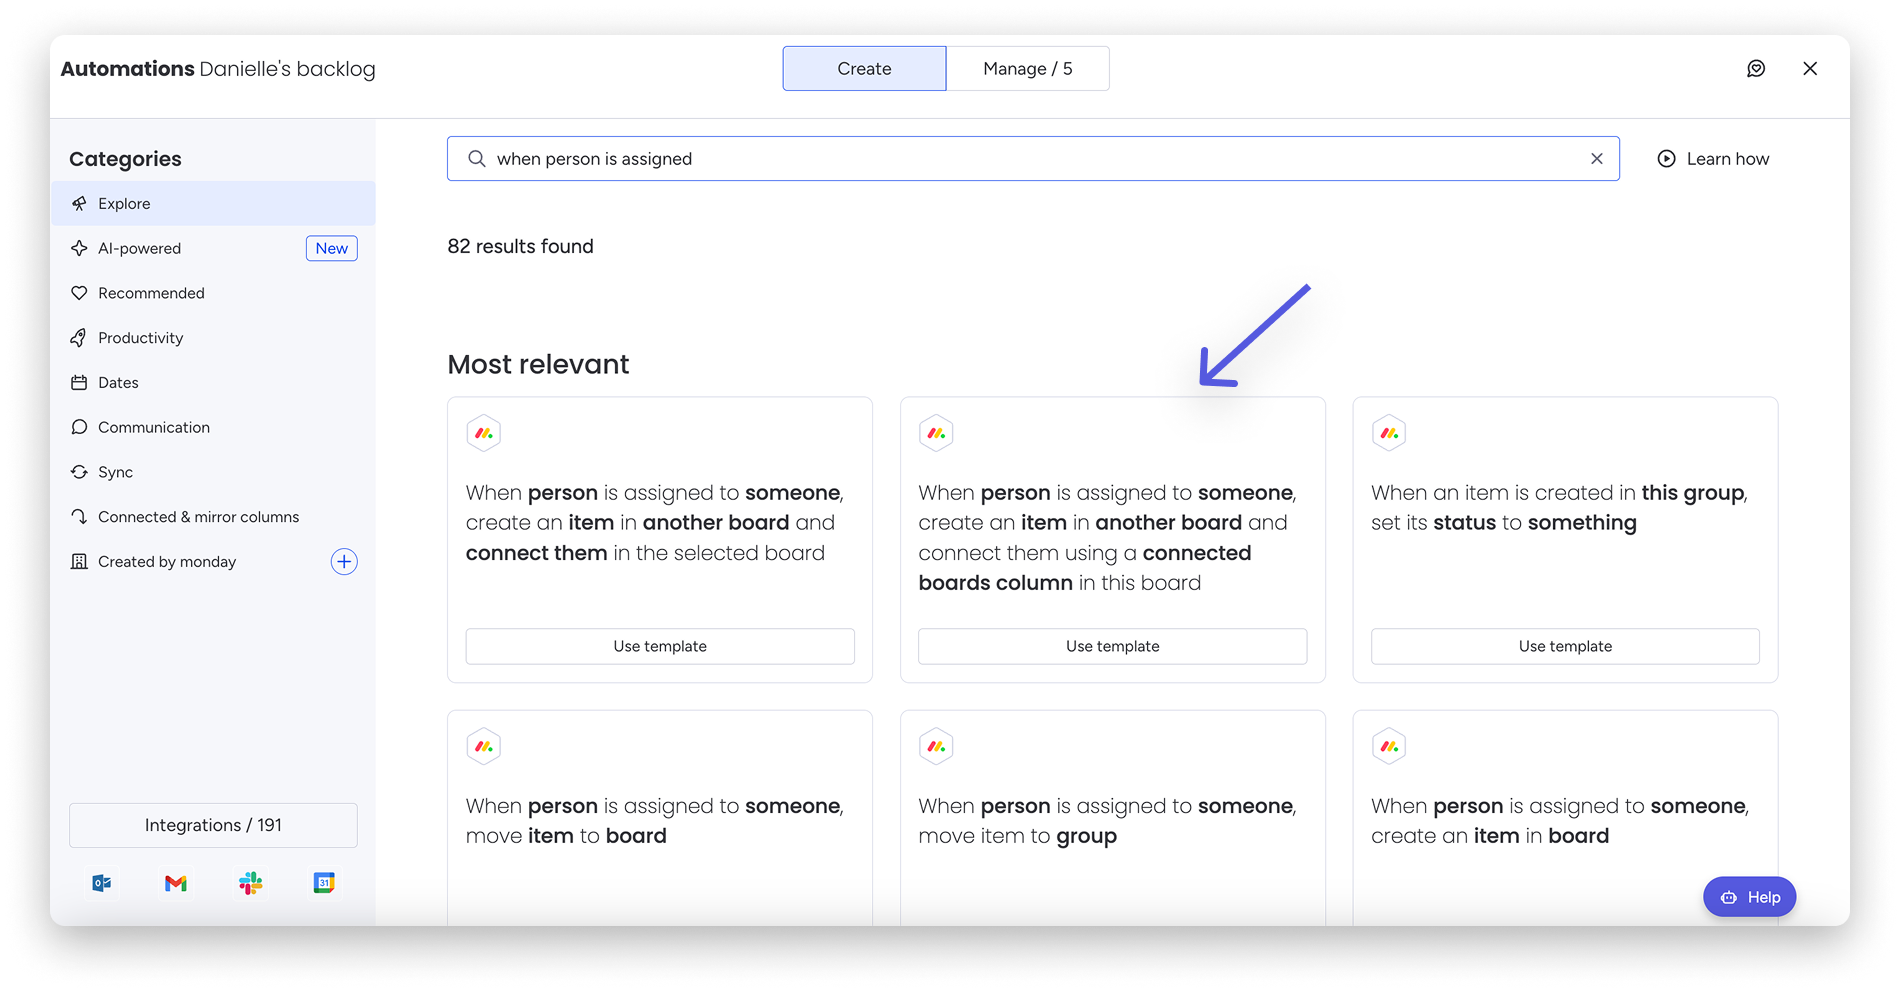The width and height of the screenshot is (1900, 991).
Task: Click monday logo on create item in board card
Action: pyautogui.click(x=1389, y=746)
